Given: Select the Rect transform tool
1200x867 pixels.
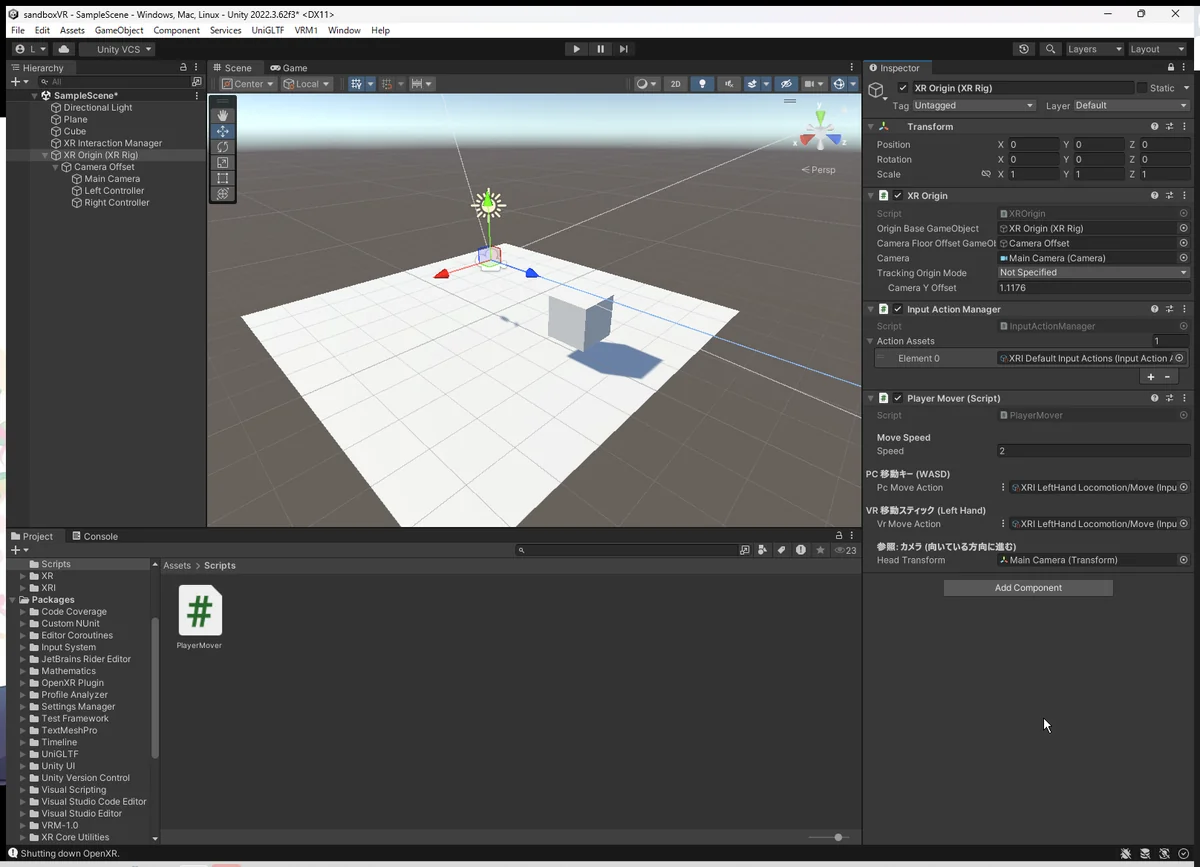Looking at the screenshot, I should (x=223, y=178).
